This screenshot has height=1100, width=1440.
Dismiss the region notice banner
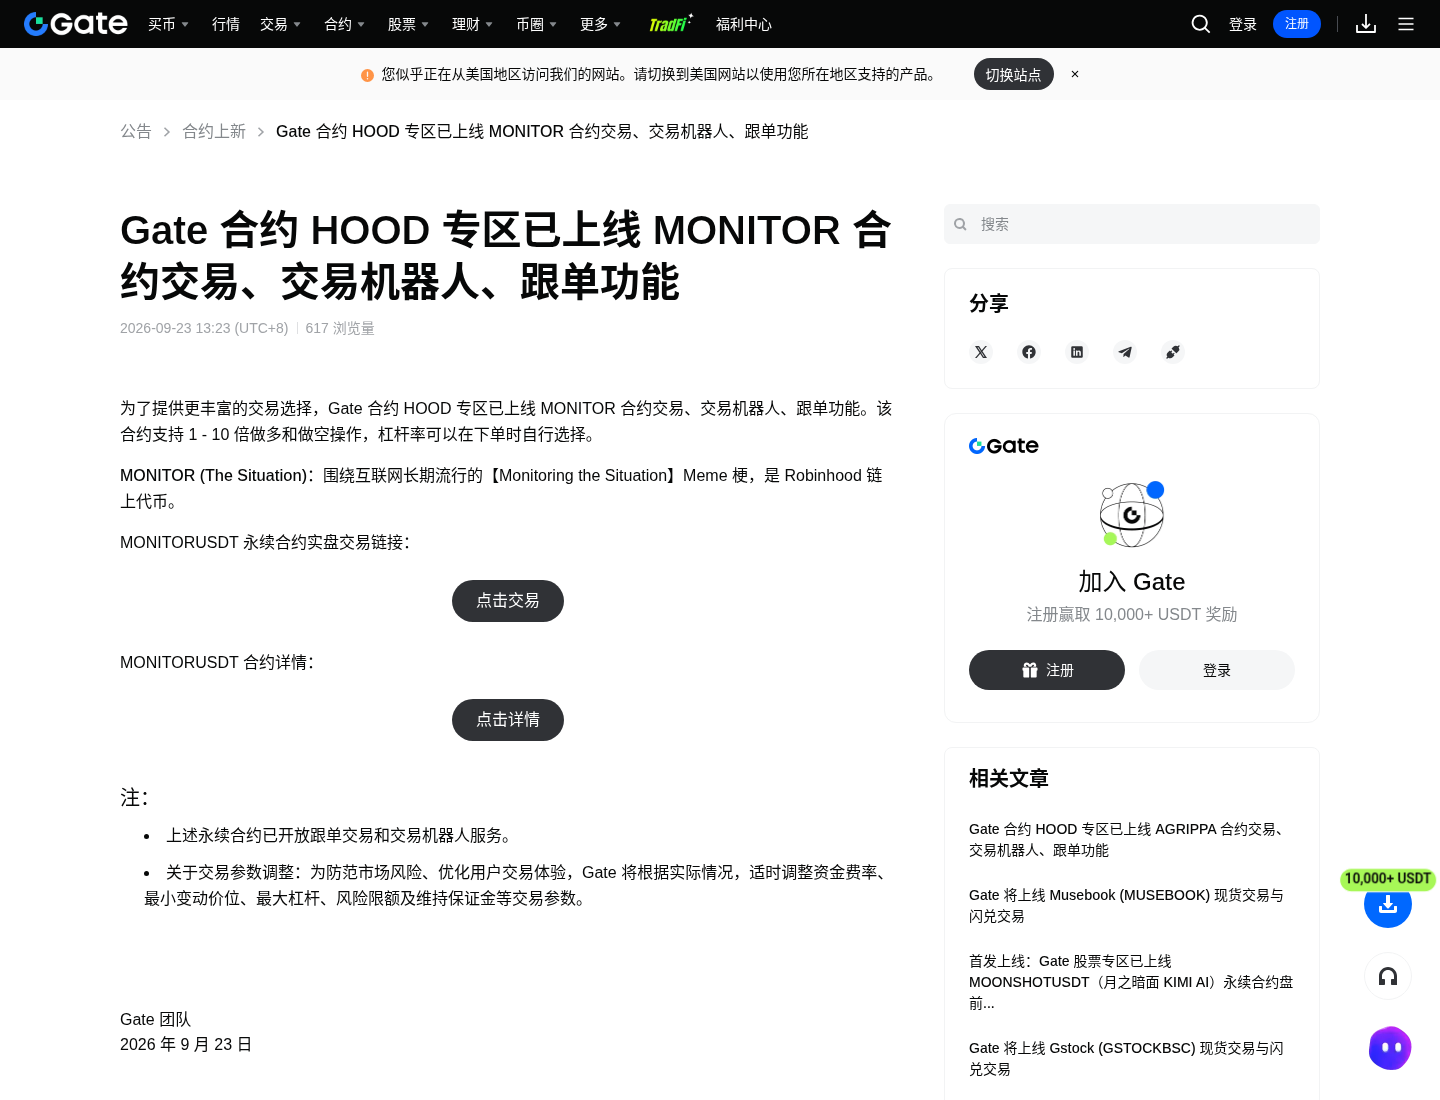click(1075, 74)
